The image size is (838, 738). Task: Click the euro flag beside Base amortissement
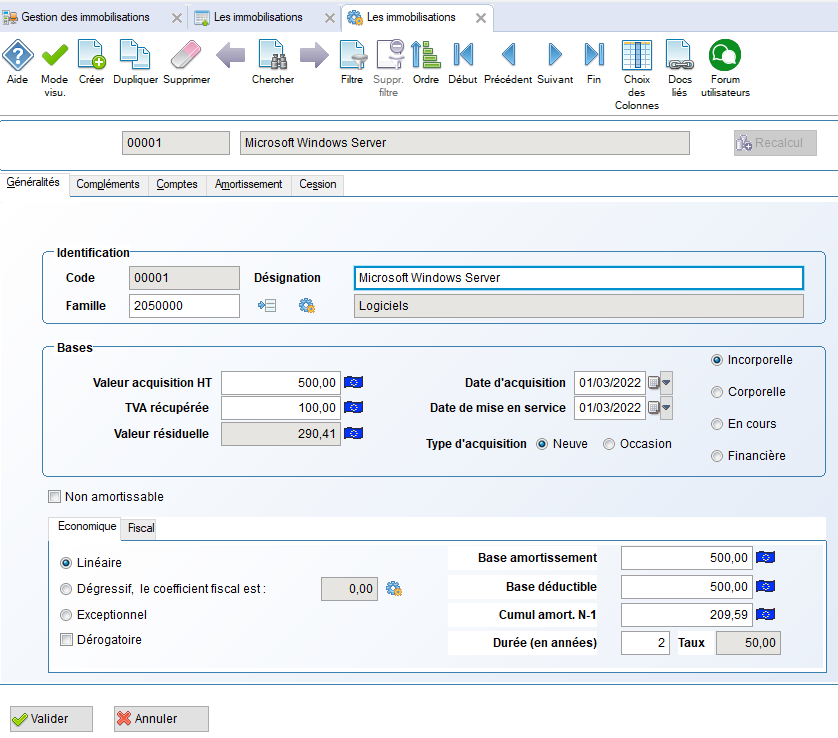coord(765,558)
